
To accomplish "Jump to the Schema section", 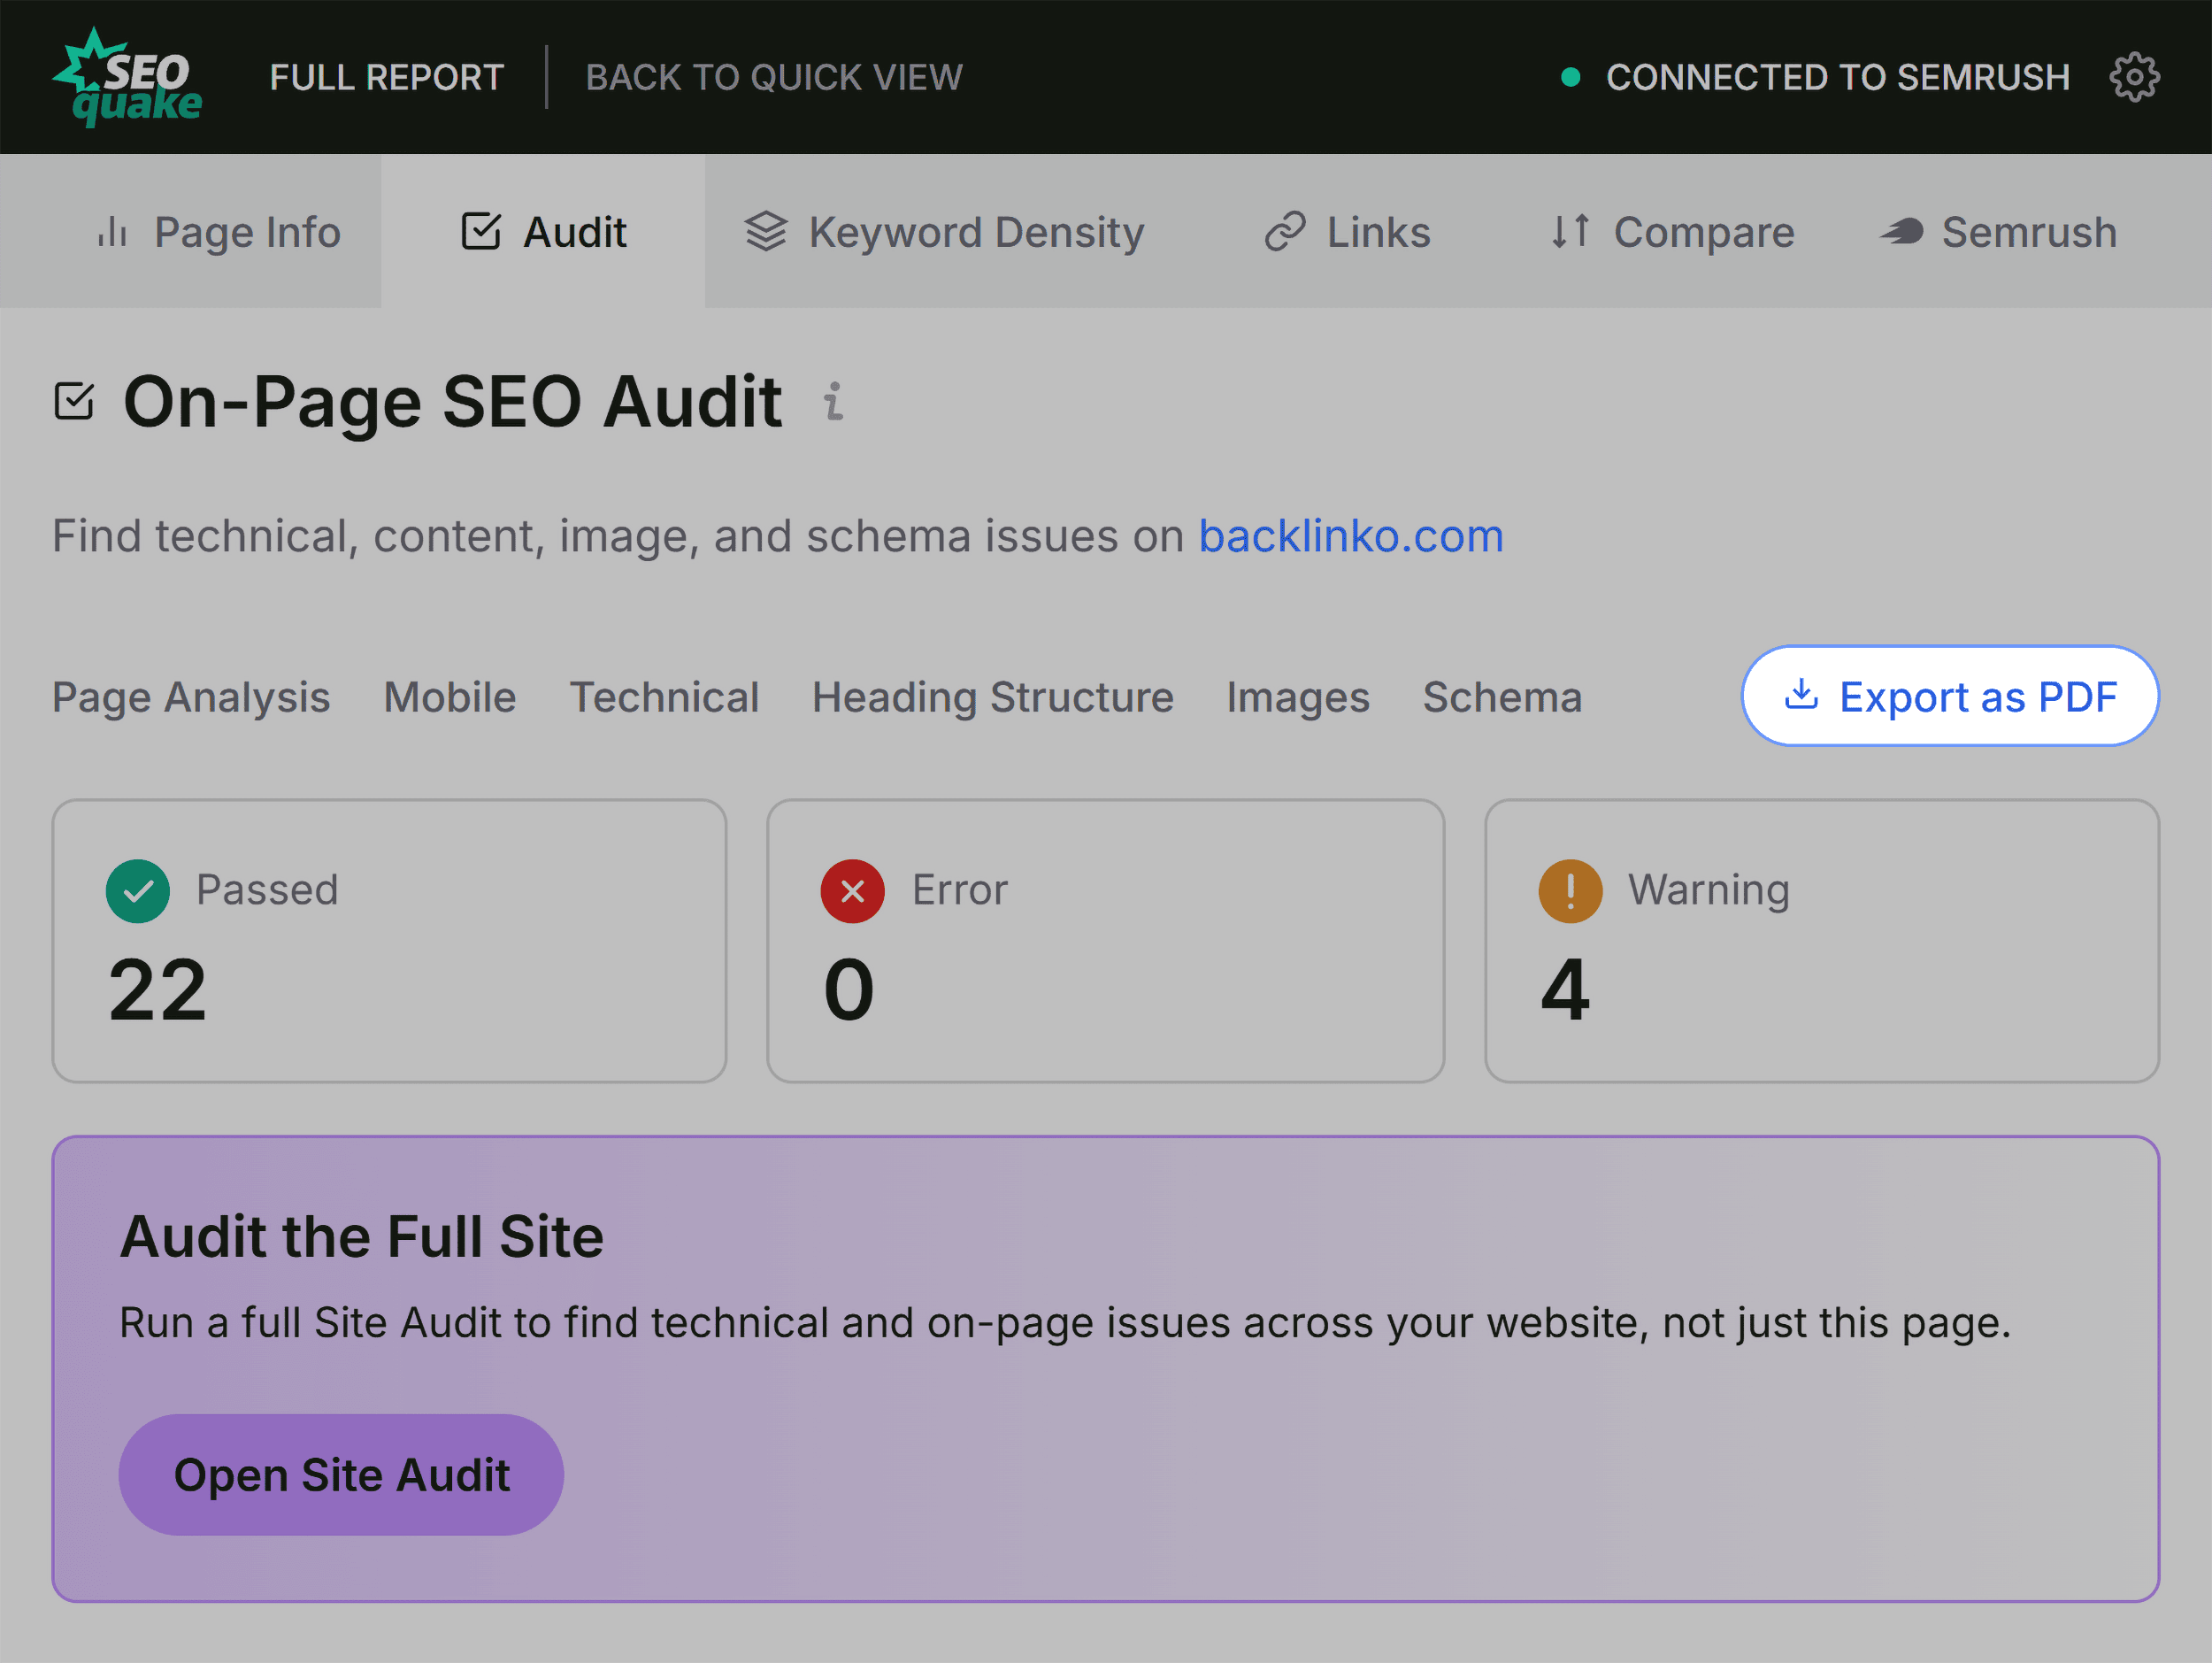I will [x=1502, y=697].
